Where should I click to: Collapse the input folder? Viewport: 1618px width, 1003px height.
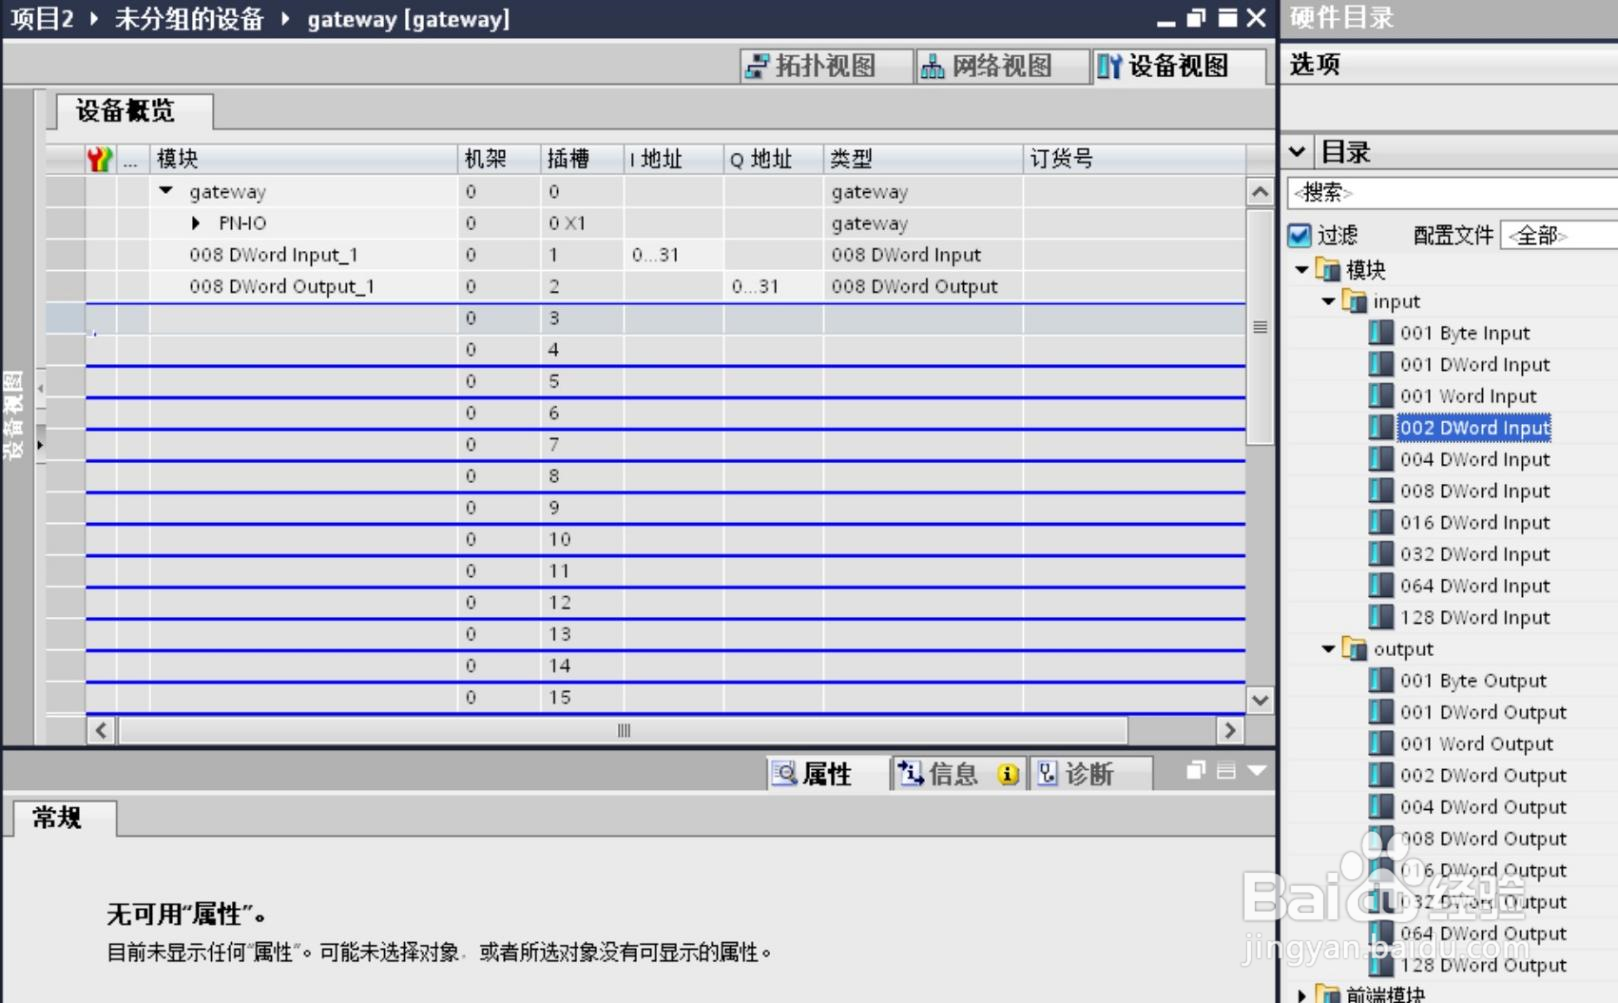1329,301
